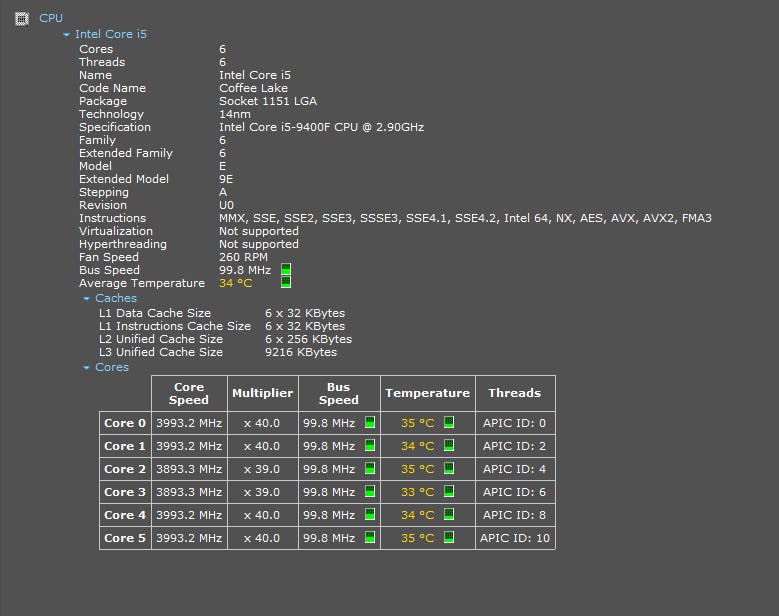Select the Core 3 row label
This screenshot has width=779, height=616.
(x=125, y=492)
